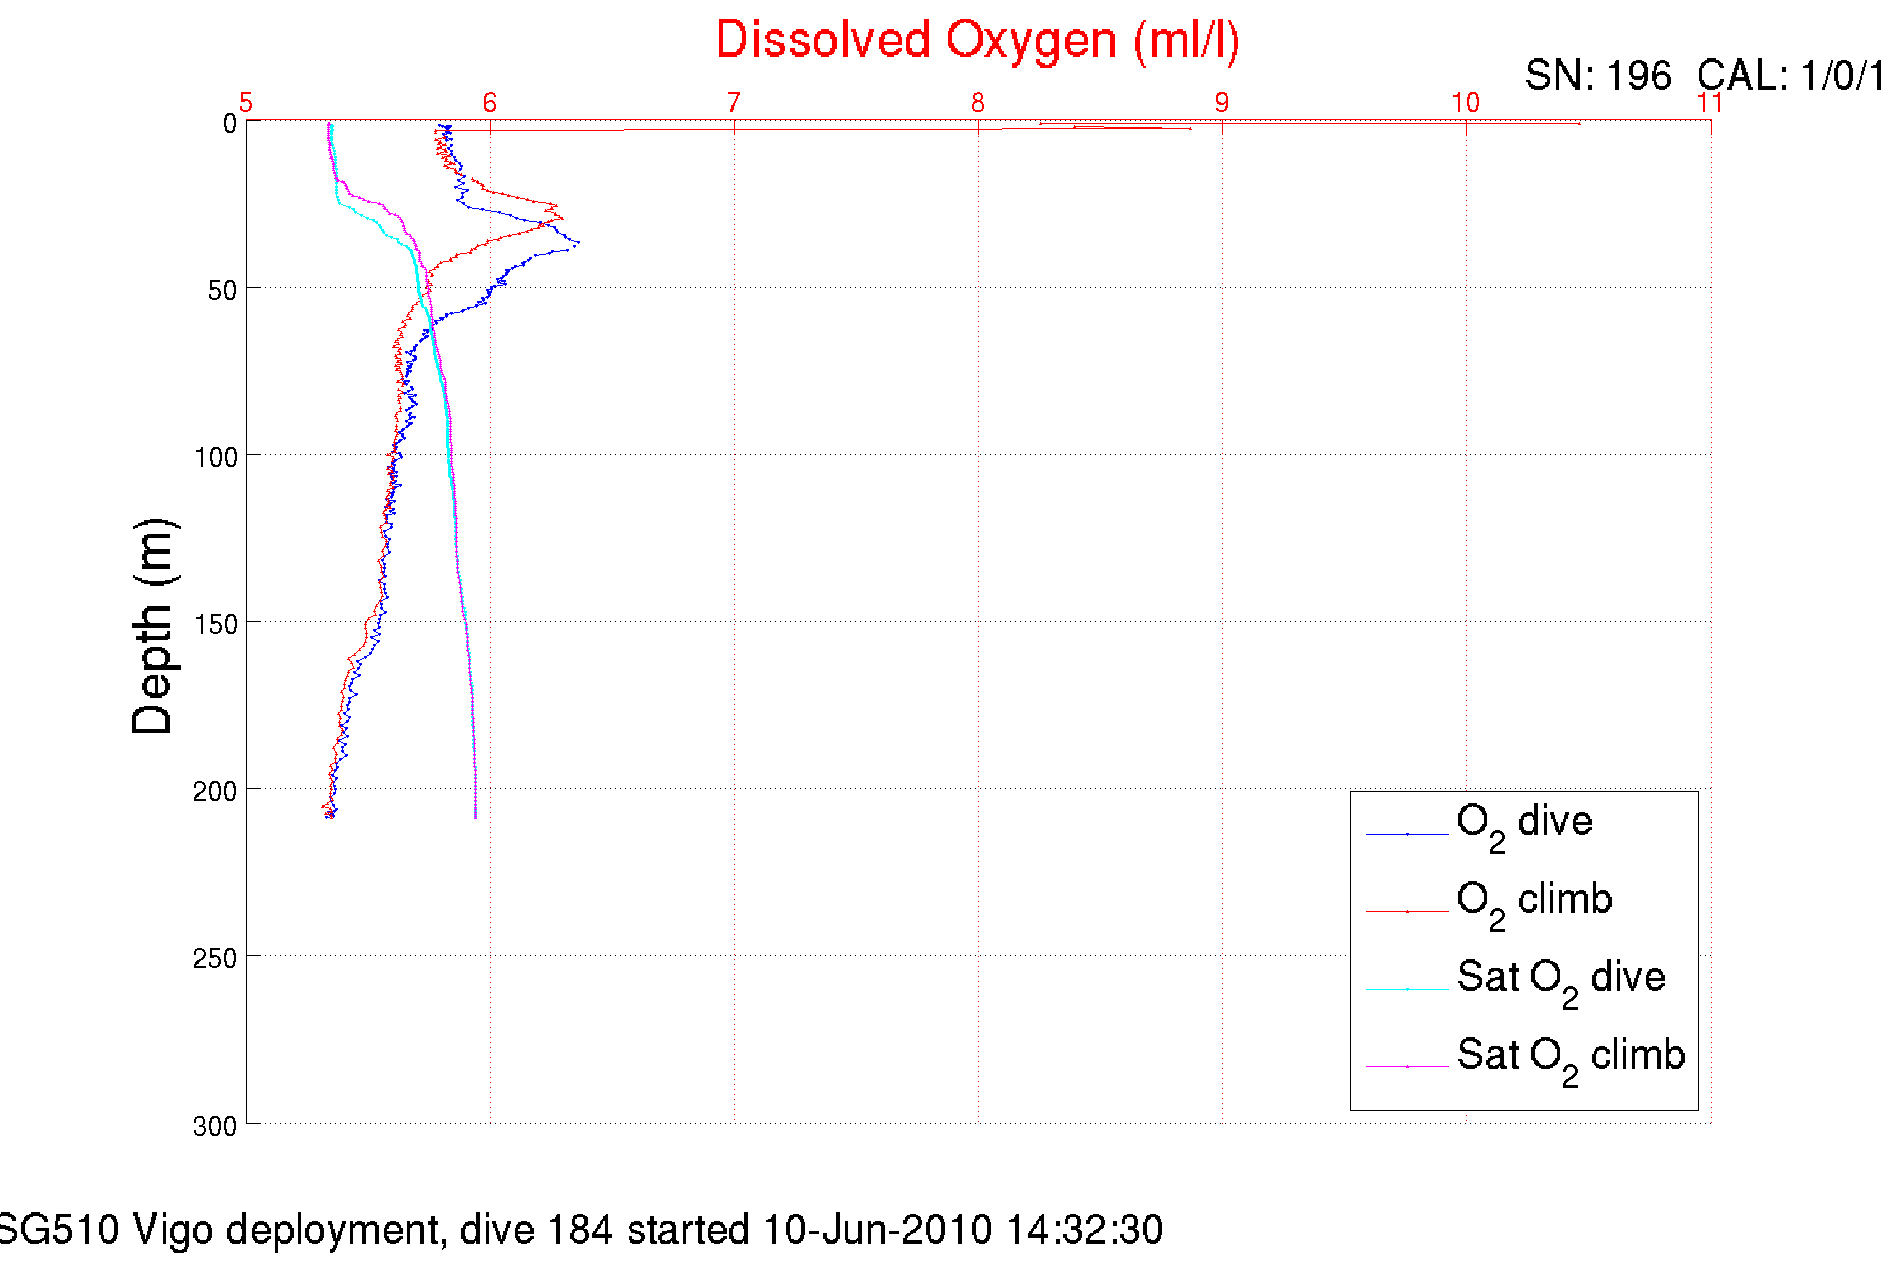
Task: Click the magenta saturation curve's bottom end
Action: pyautogui.click(x=475, y=817)
